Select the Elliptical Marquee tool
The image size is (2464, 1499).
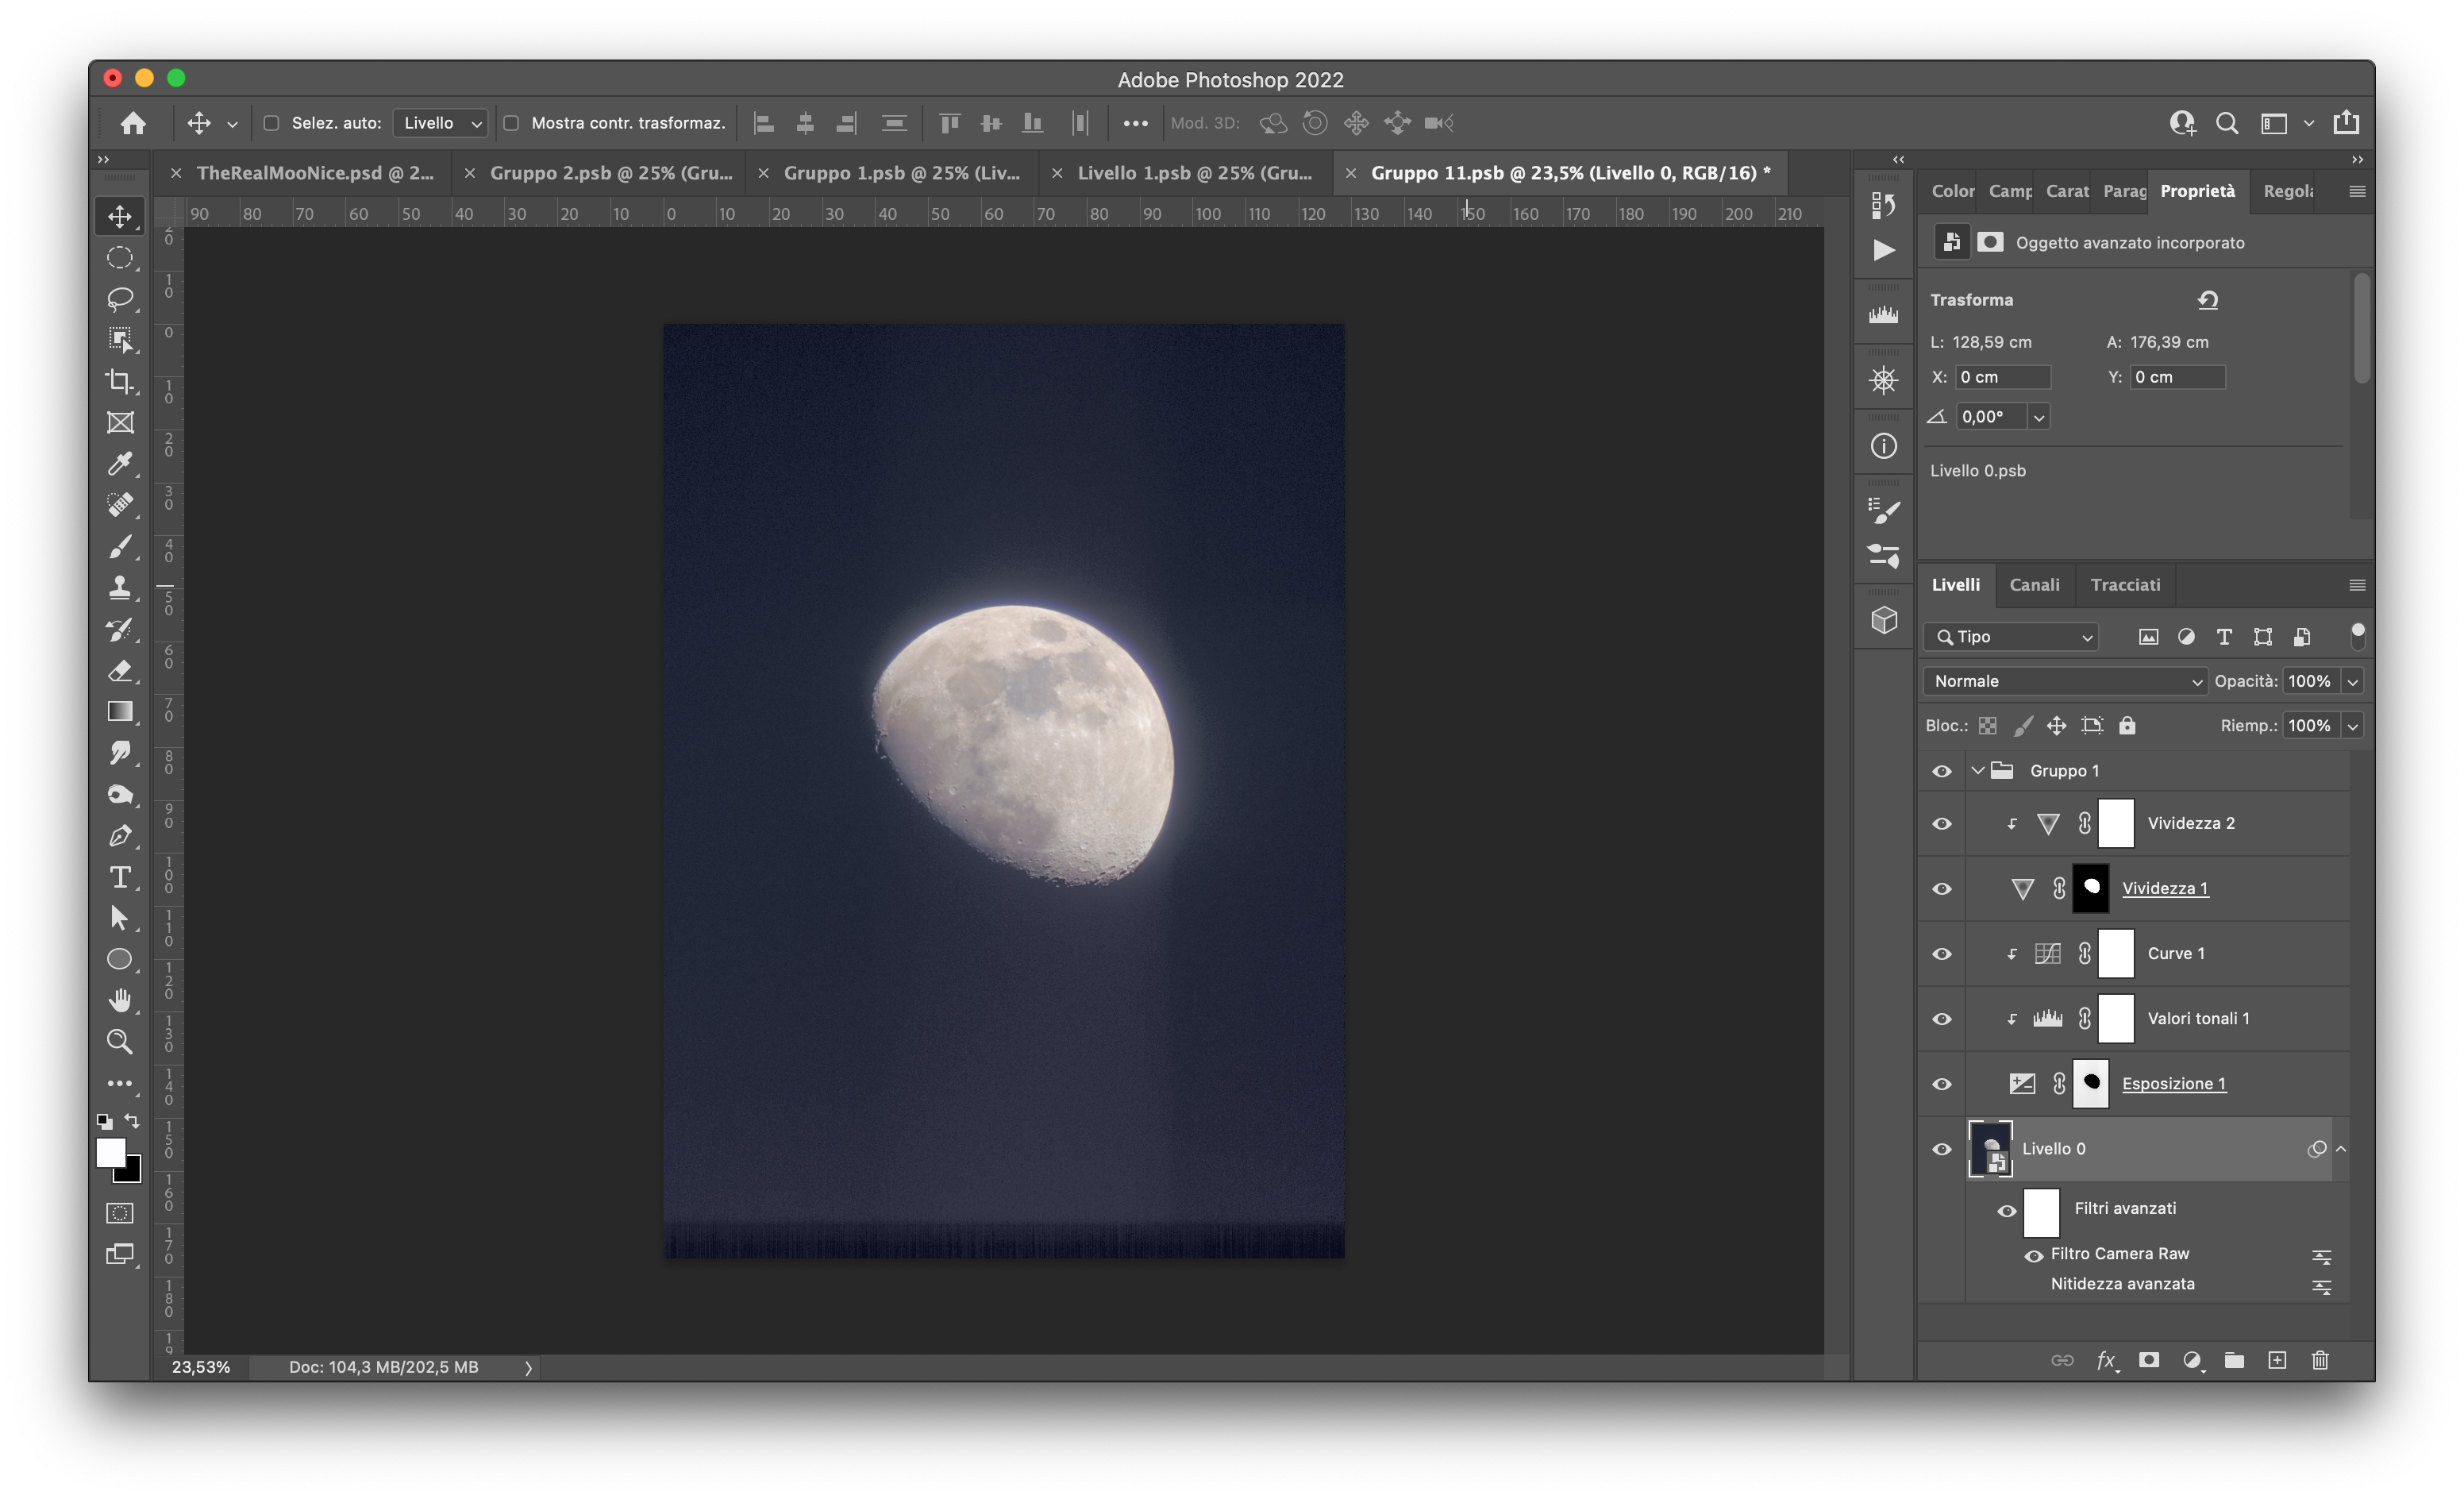pyautogui.click(x=120, y=257)
